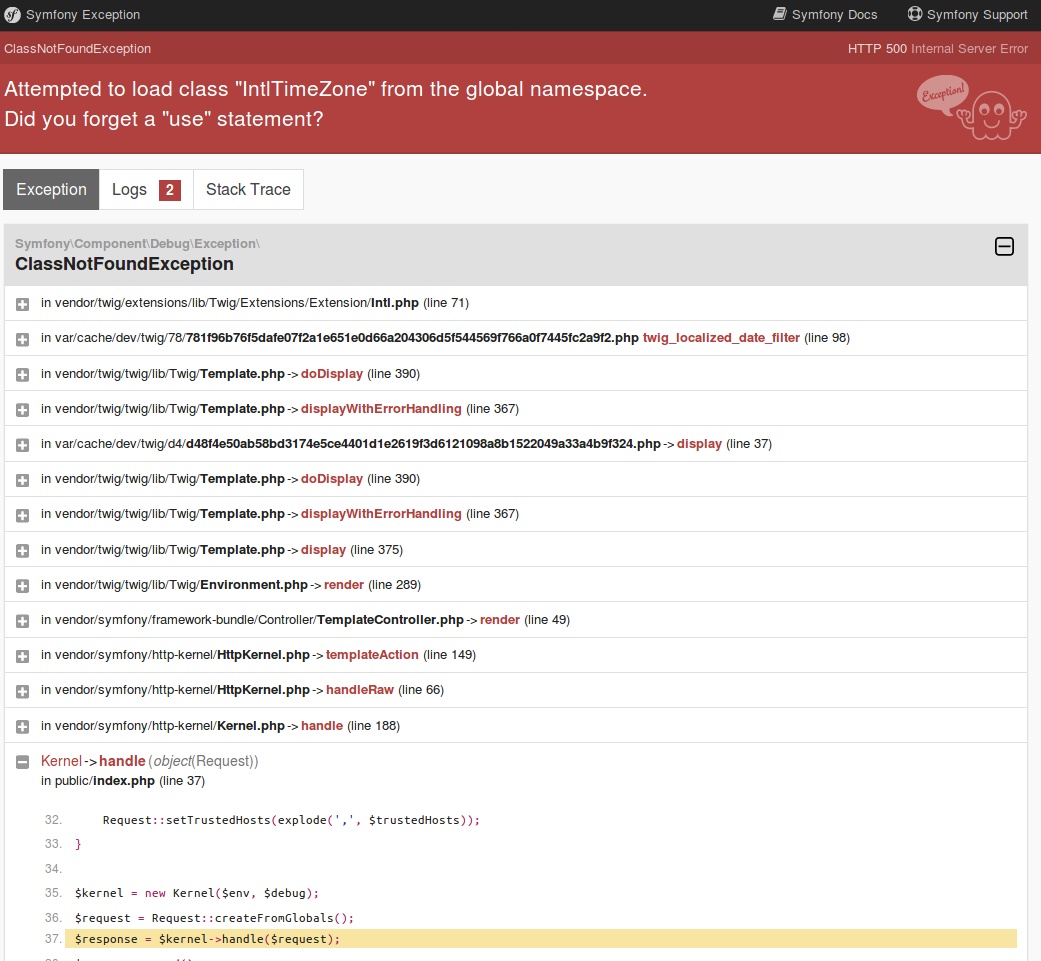Click the Environment.php file name
Image resolution: width=1041 pixels, height=961 pixels.
click(254, 585)
